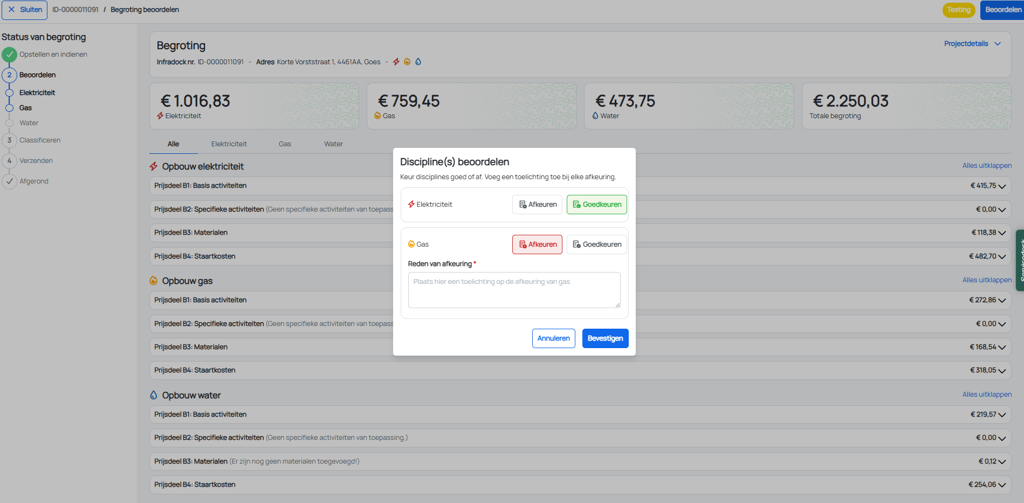Click the water icon after the address
Viewport: 1024px width, 503px height.
[418, 62]
